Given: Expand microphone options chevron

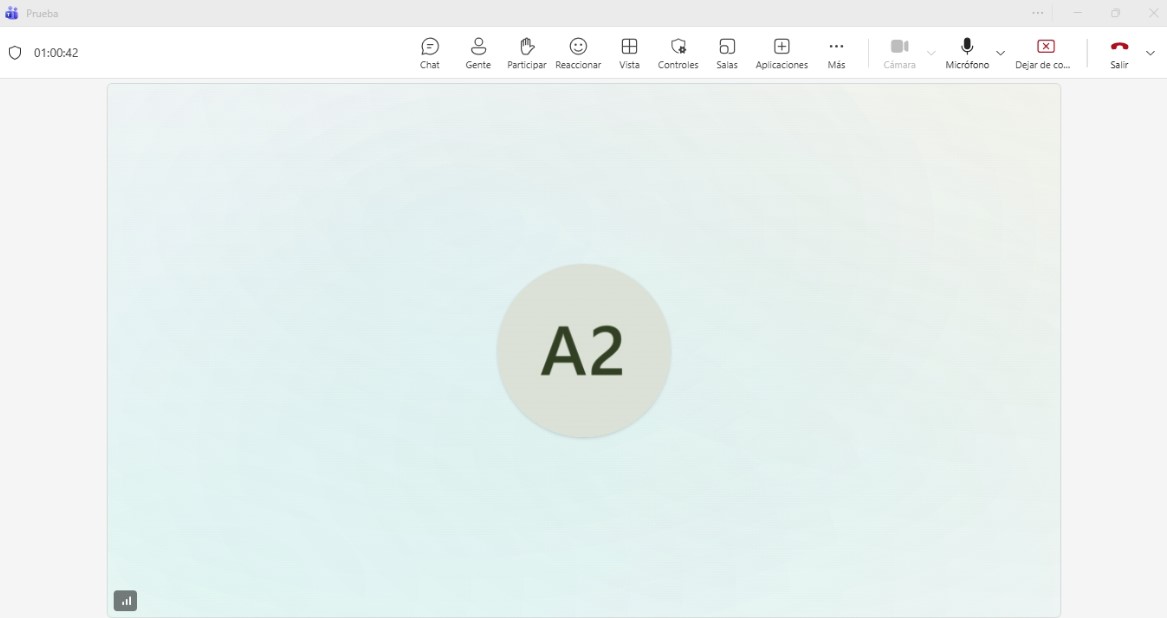Looking at the screenshot, I should point(1000,53).
